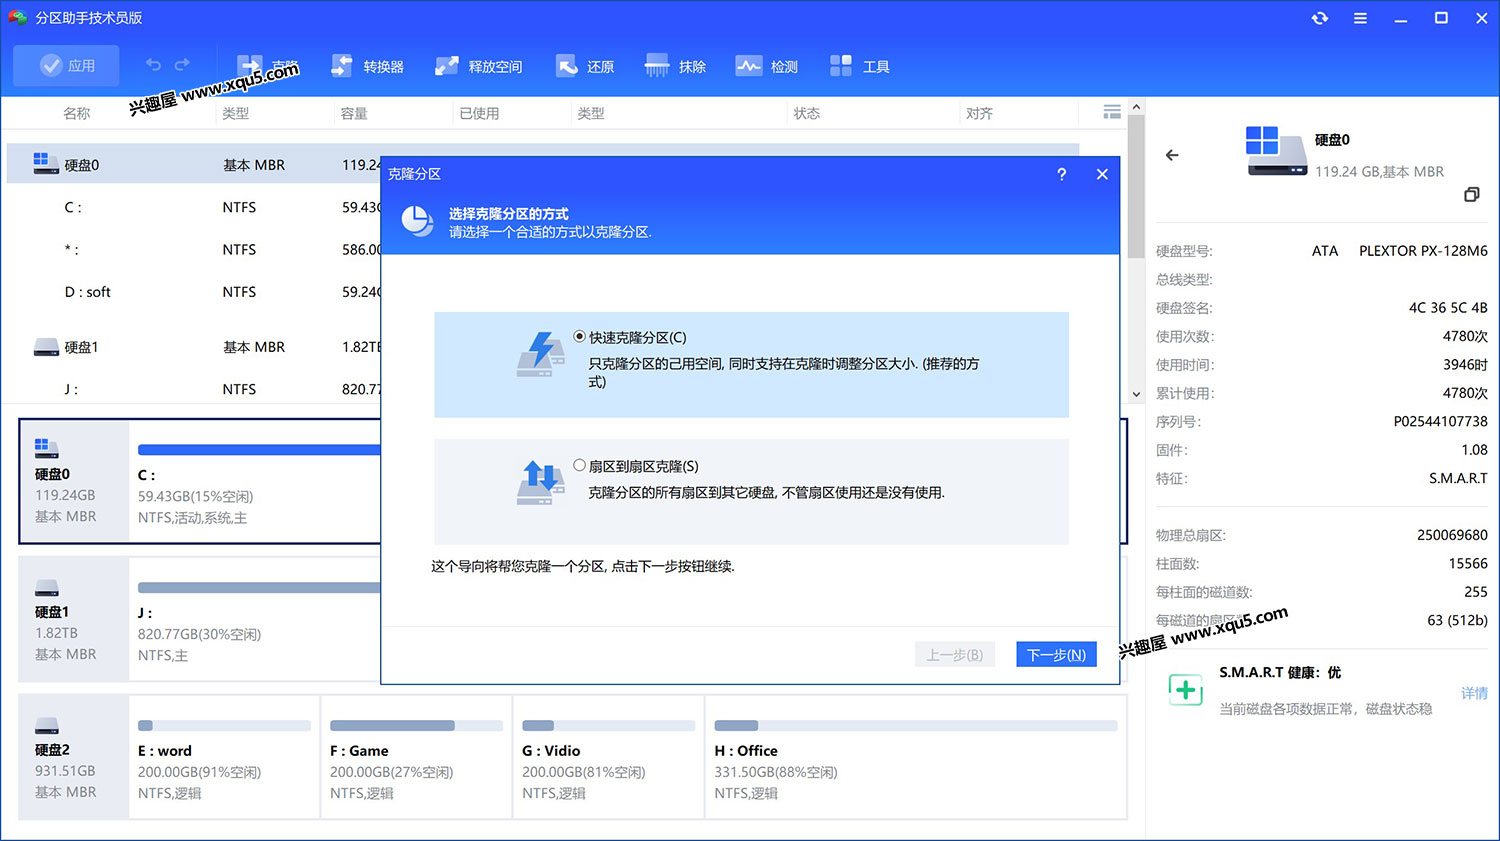This screenshot has height=841, width=1500.
Task: Click the Apply (应用) button
Action: point(66,66)
